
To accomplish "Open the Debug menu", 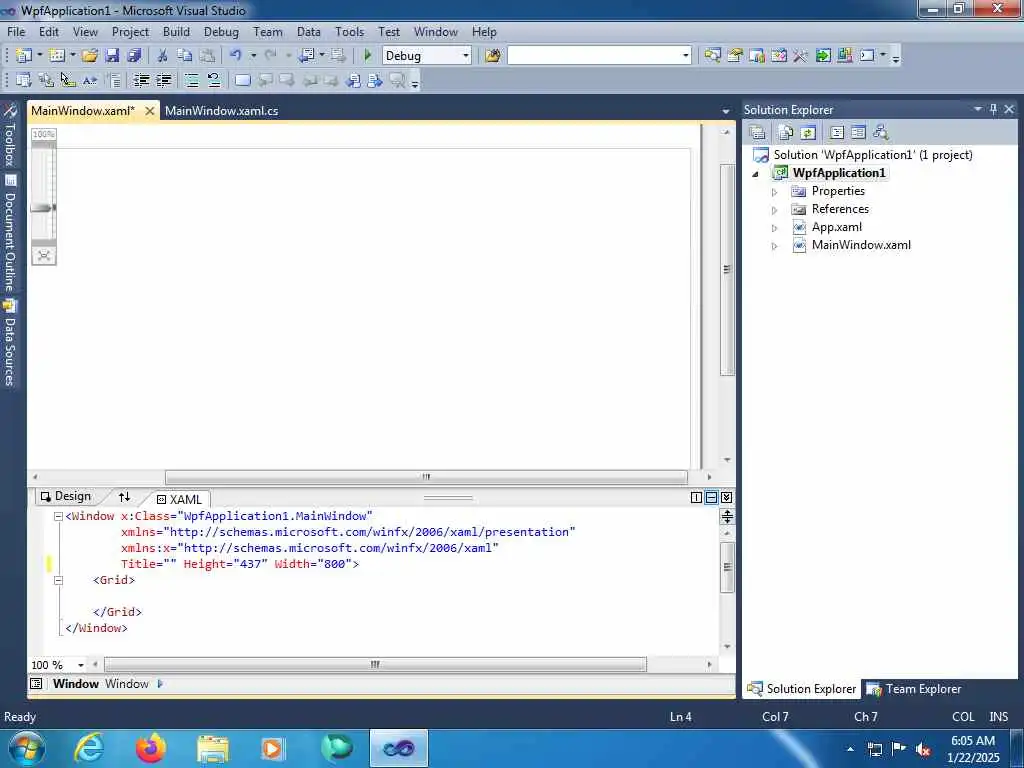I will [x=221, y=31].
